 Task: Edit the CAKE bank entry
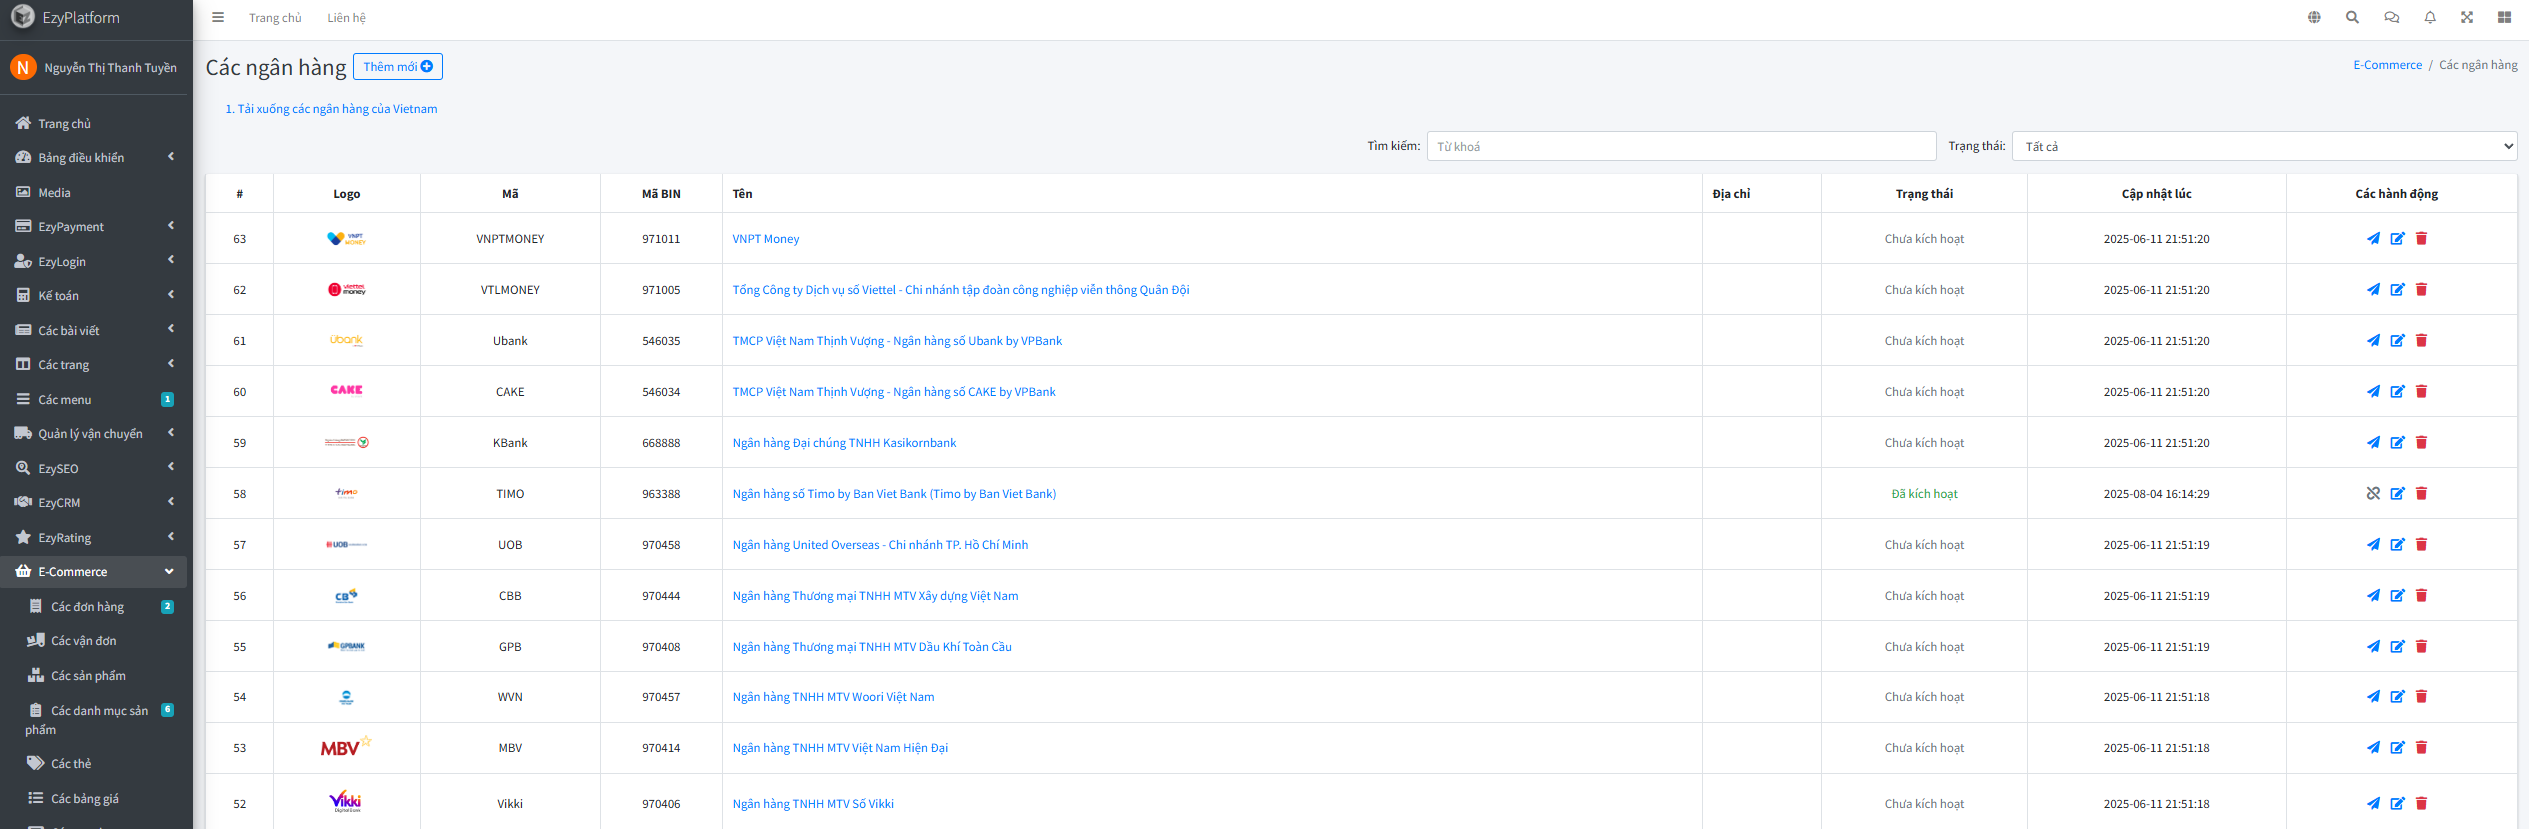[2397, 392]
